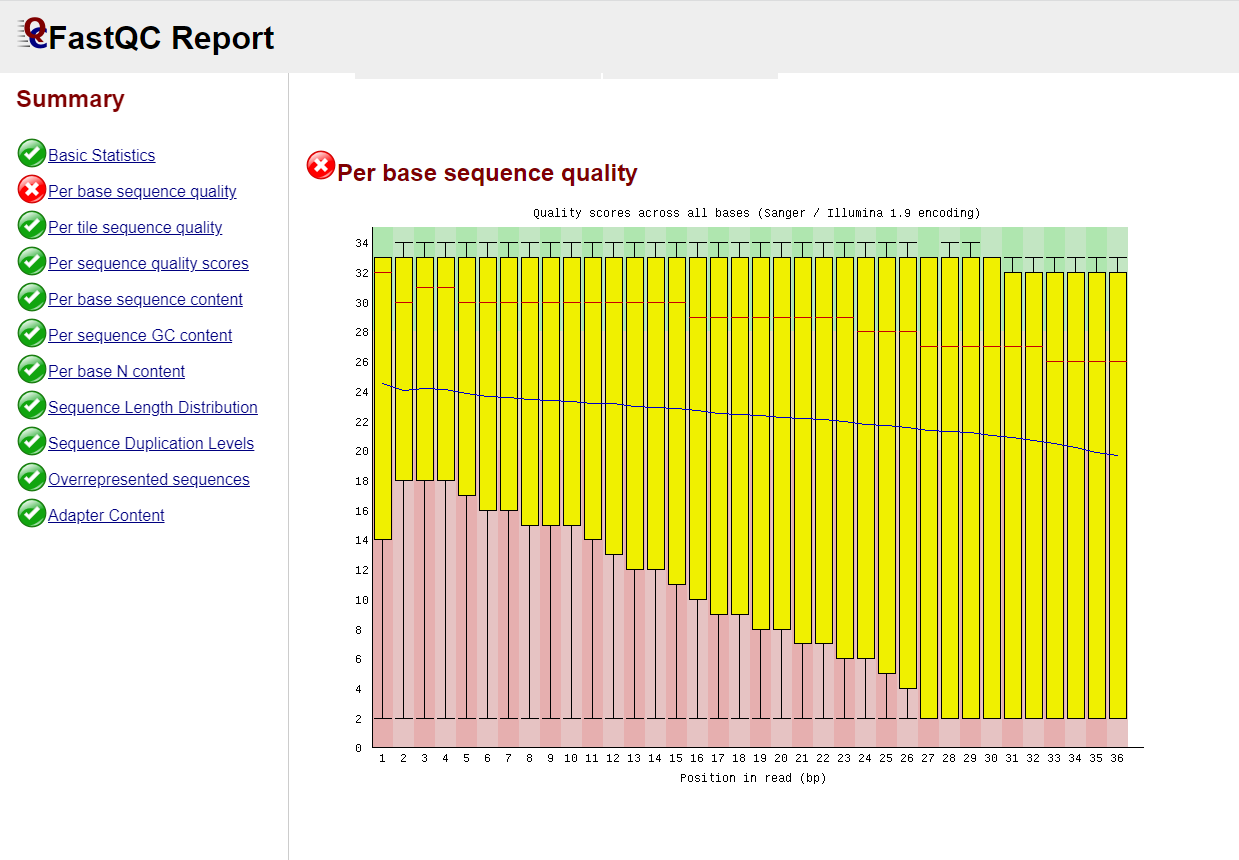The height and width of the screenshot is (860, 1239).
Task: Click large red fail icon next to section heading
Action: (321, 165)
